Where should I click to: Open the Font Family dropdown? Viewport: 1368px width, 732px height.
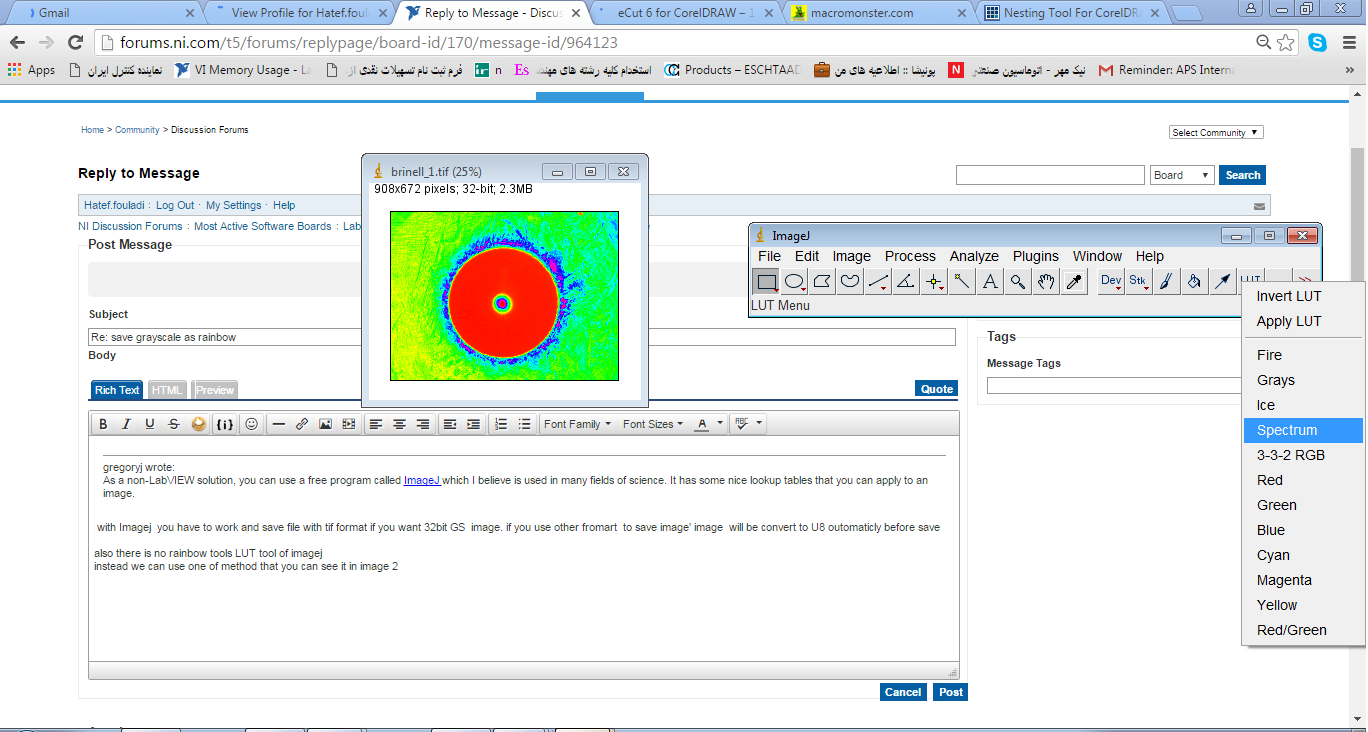click(x=577, y=424)
